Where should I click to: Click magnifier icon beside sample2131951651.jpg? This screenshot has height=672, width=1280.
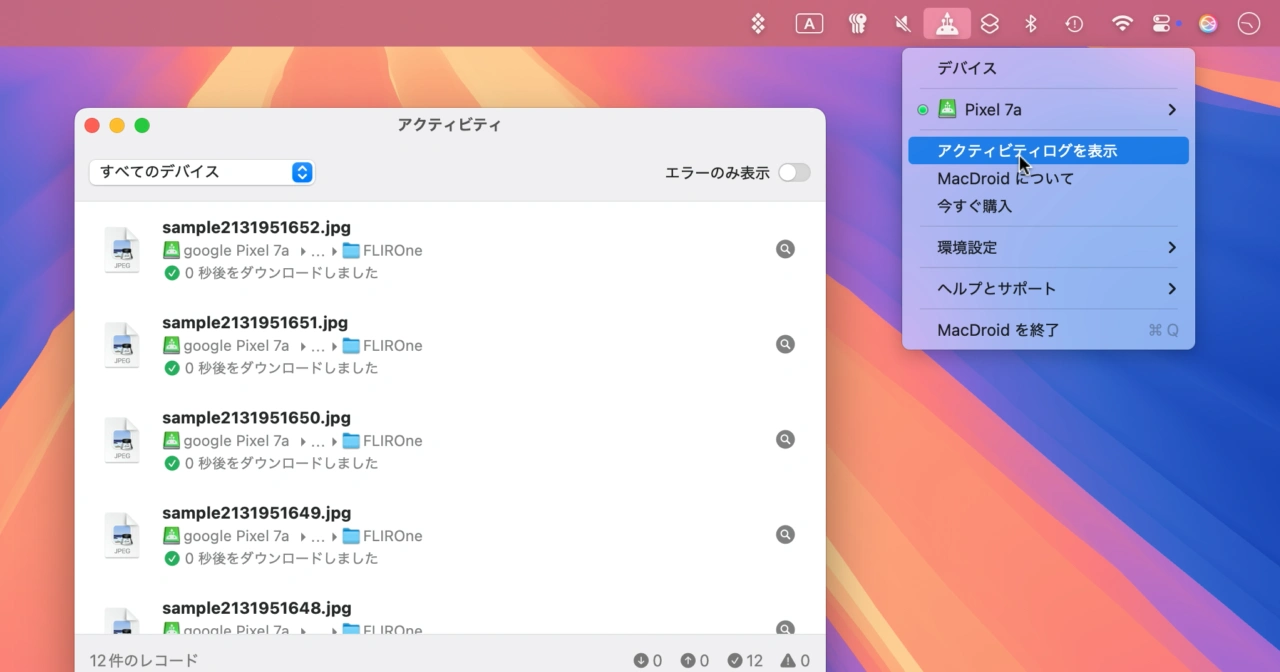(x=785, y=344)
